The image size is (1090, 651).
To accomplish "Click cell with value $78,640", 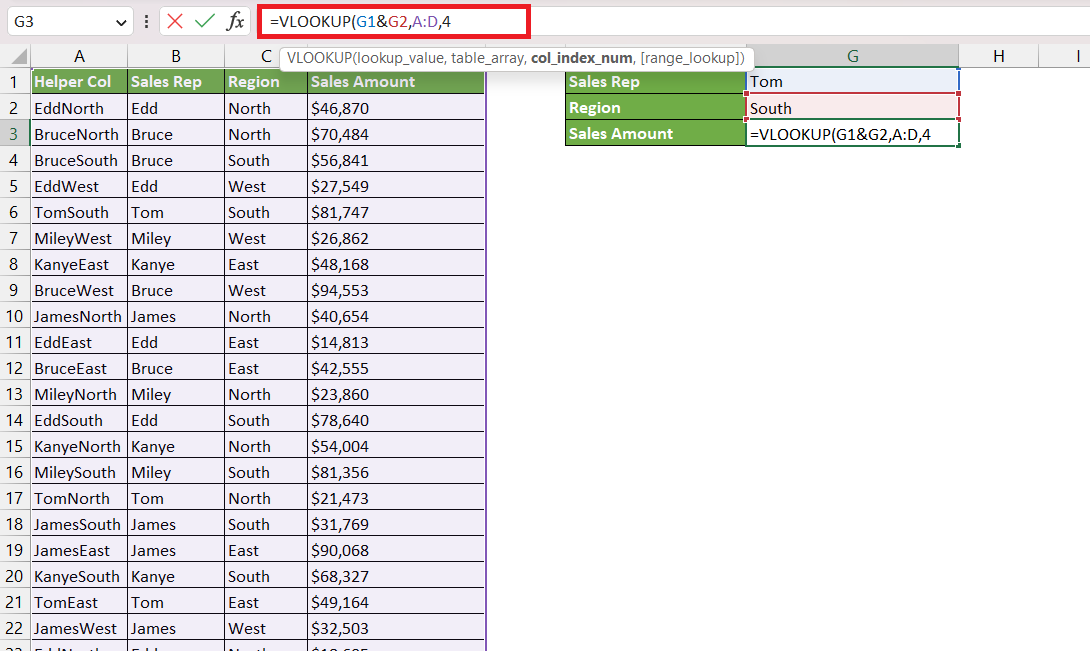I will pyautogui.click(x=396, y=420).
